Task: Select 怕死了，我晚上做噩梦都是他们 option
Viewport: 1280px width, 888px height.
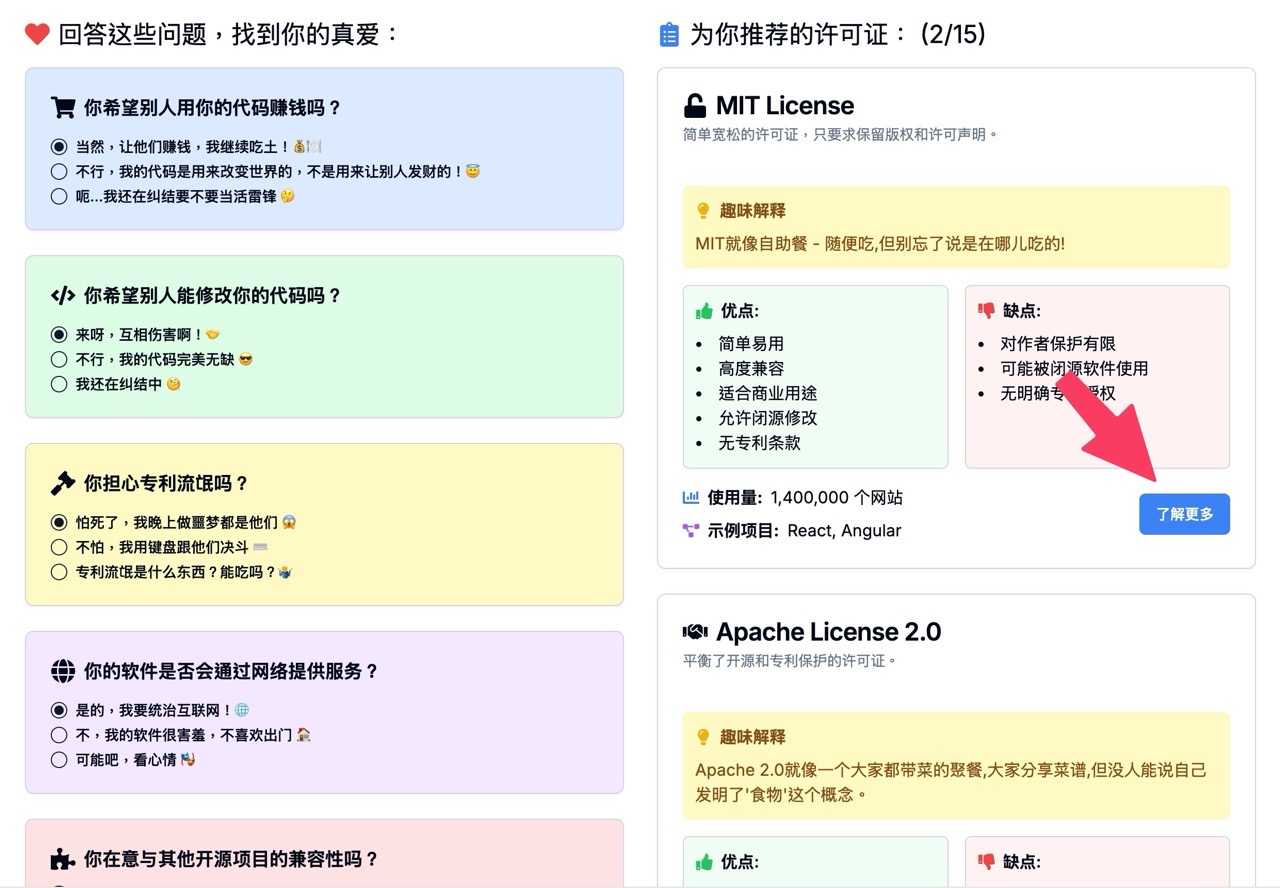Action: [x=59, y=522]
